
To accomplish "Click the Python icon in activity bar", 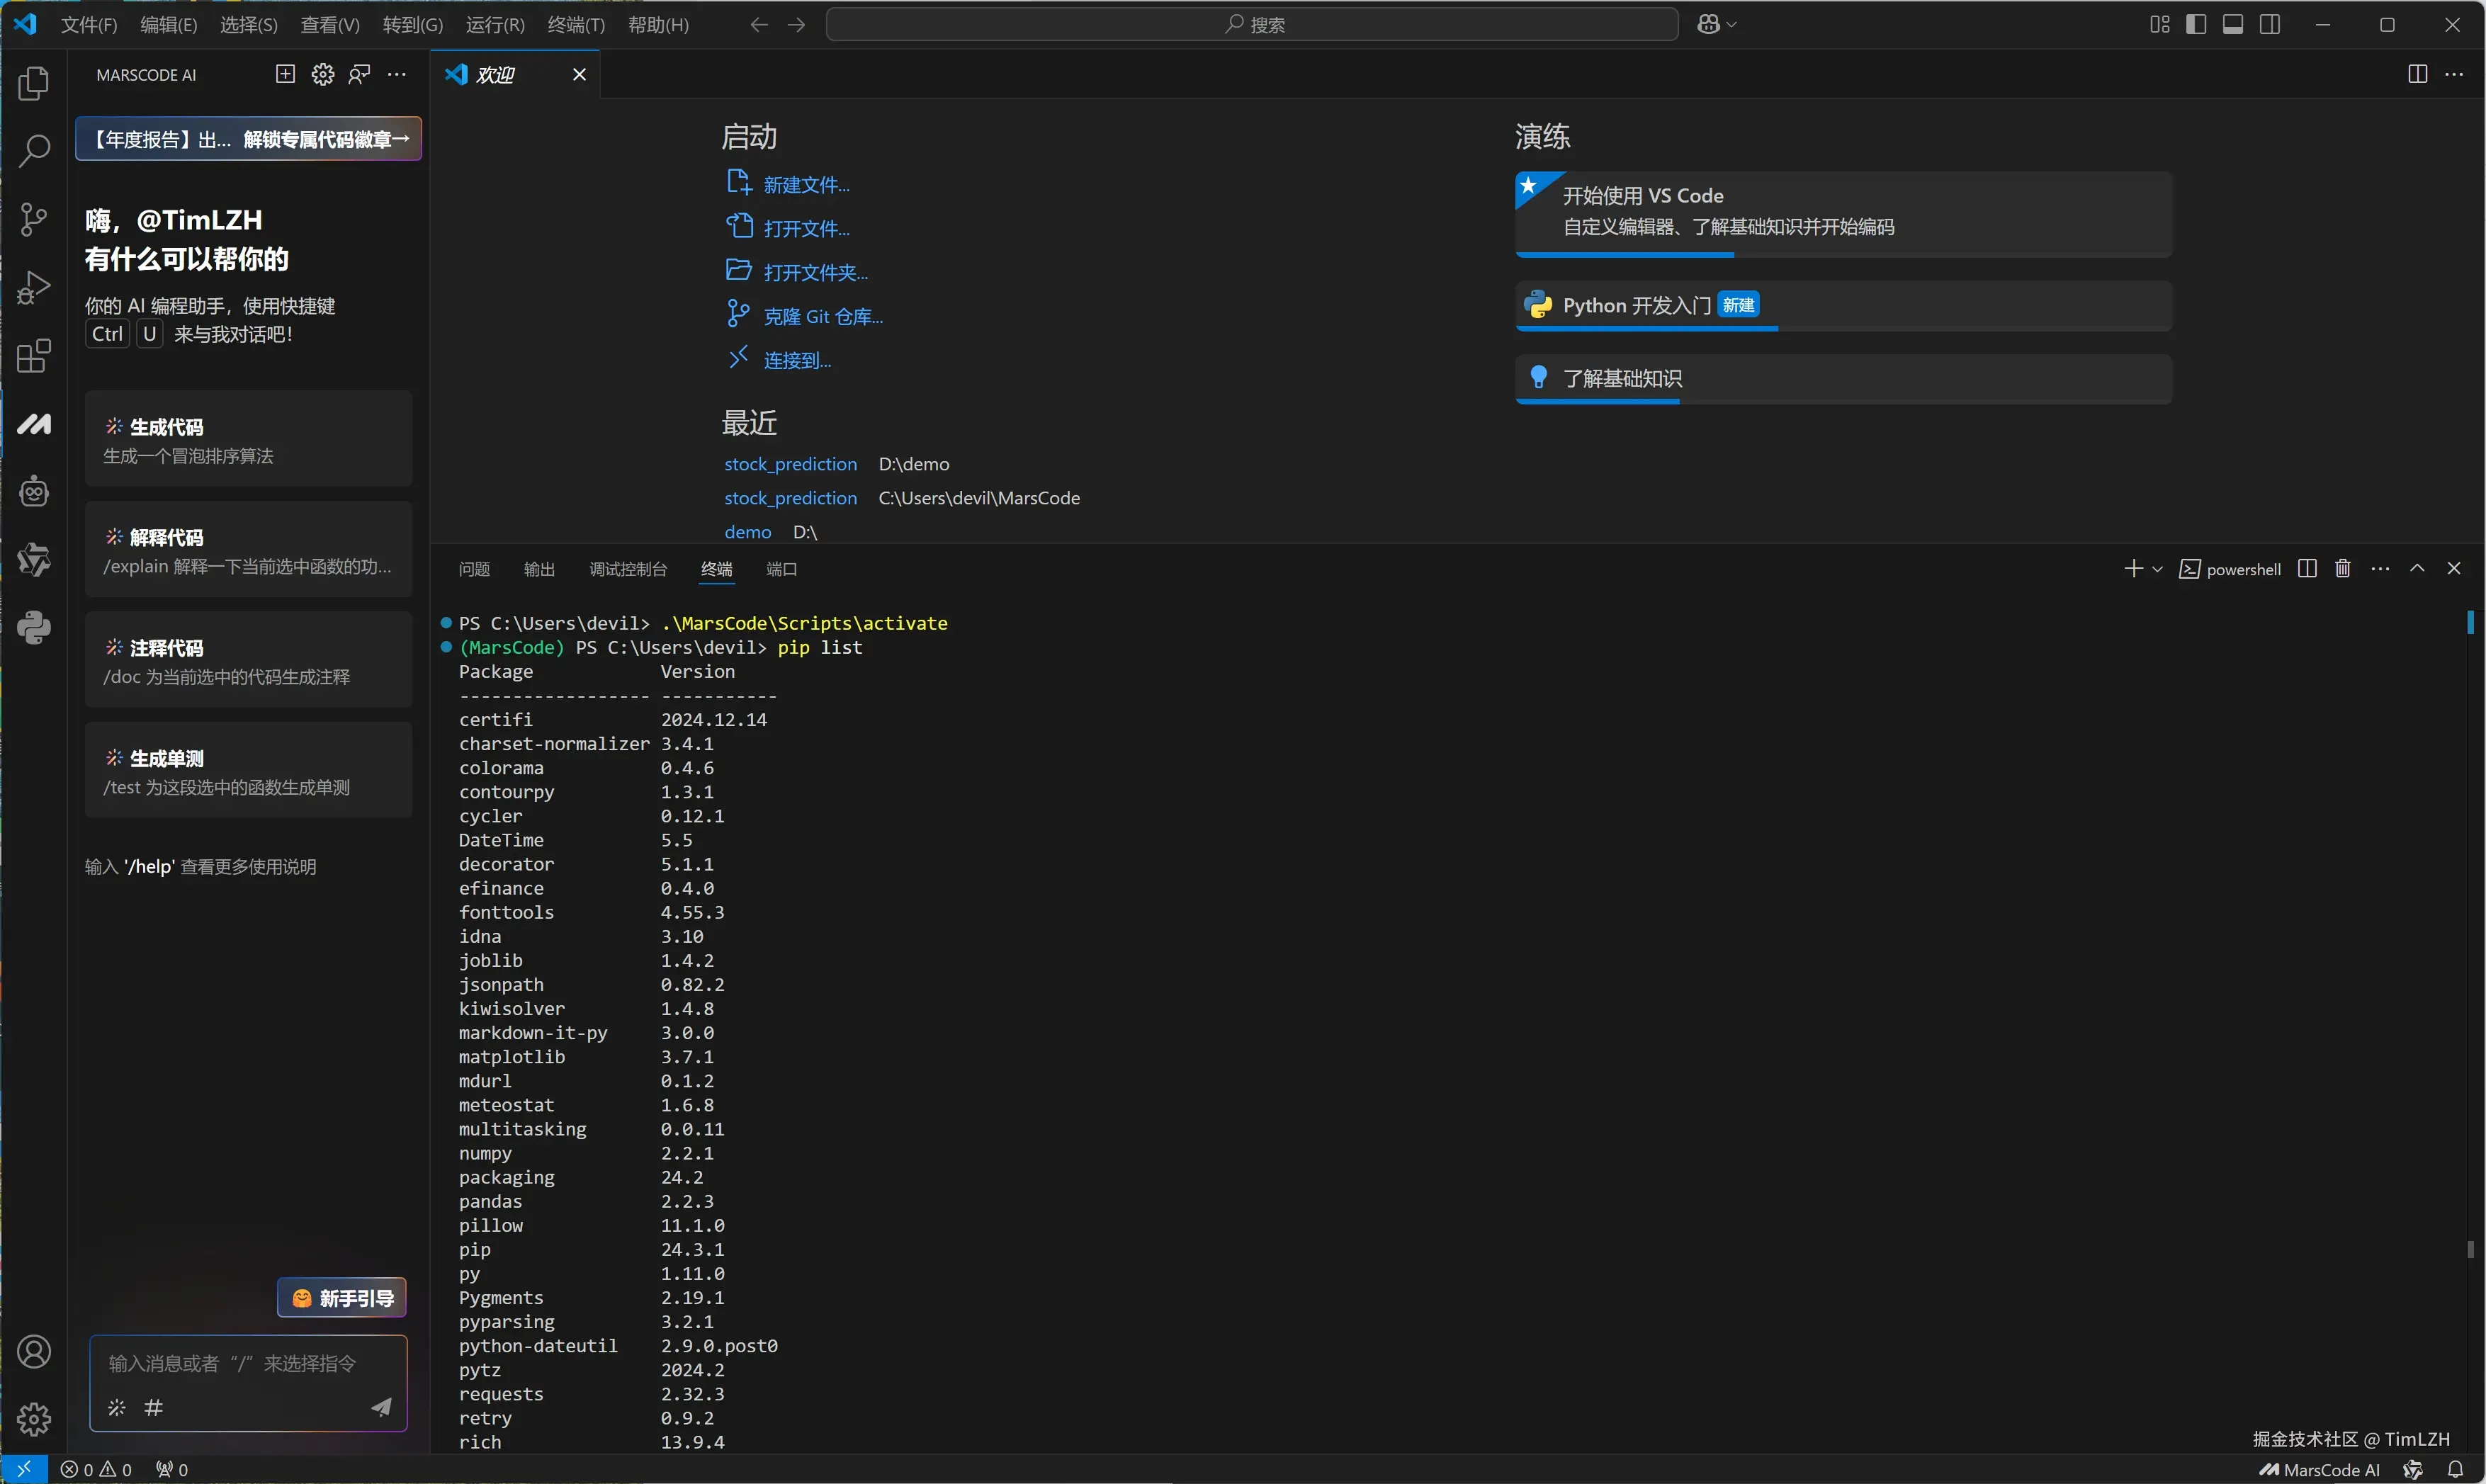I will [x=34, y=628].
